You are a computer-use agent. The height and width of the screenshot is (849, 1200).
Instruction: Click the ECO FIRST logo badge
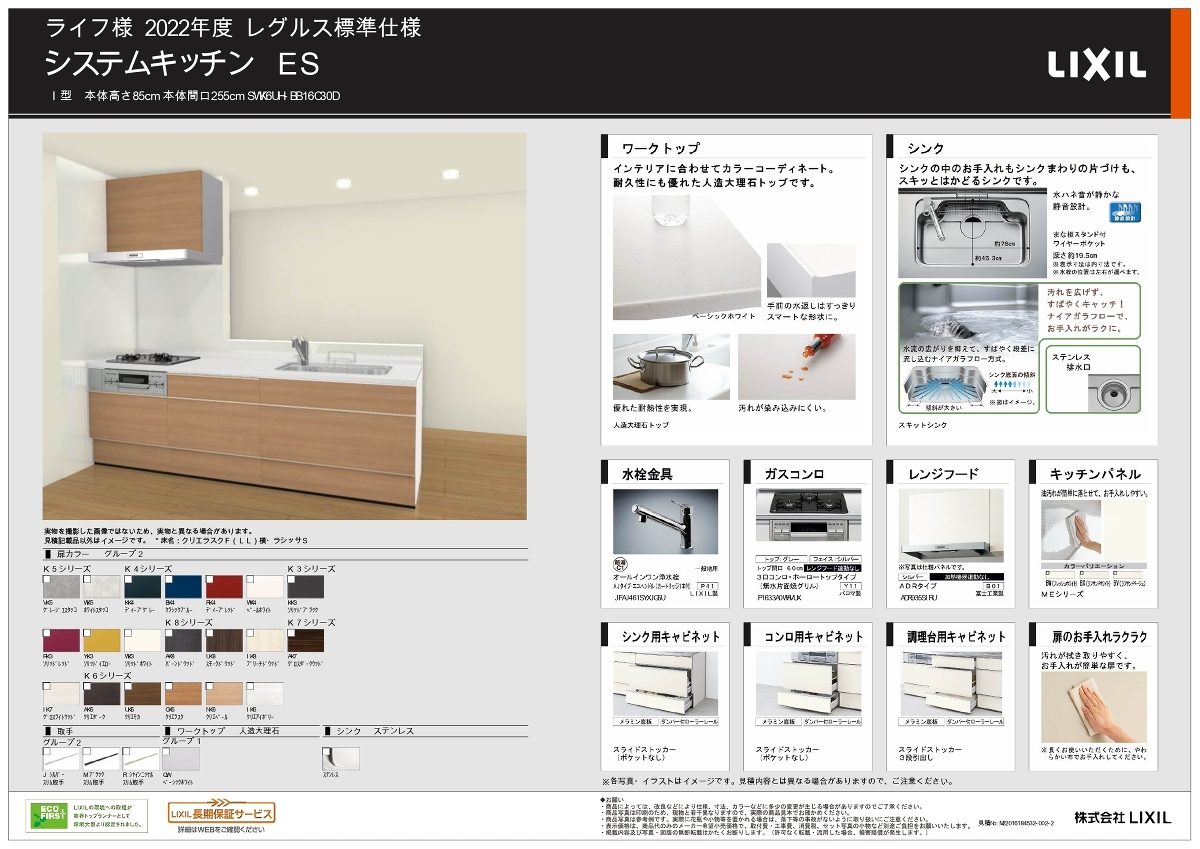click(x=45, y=815)
